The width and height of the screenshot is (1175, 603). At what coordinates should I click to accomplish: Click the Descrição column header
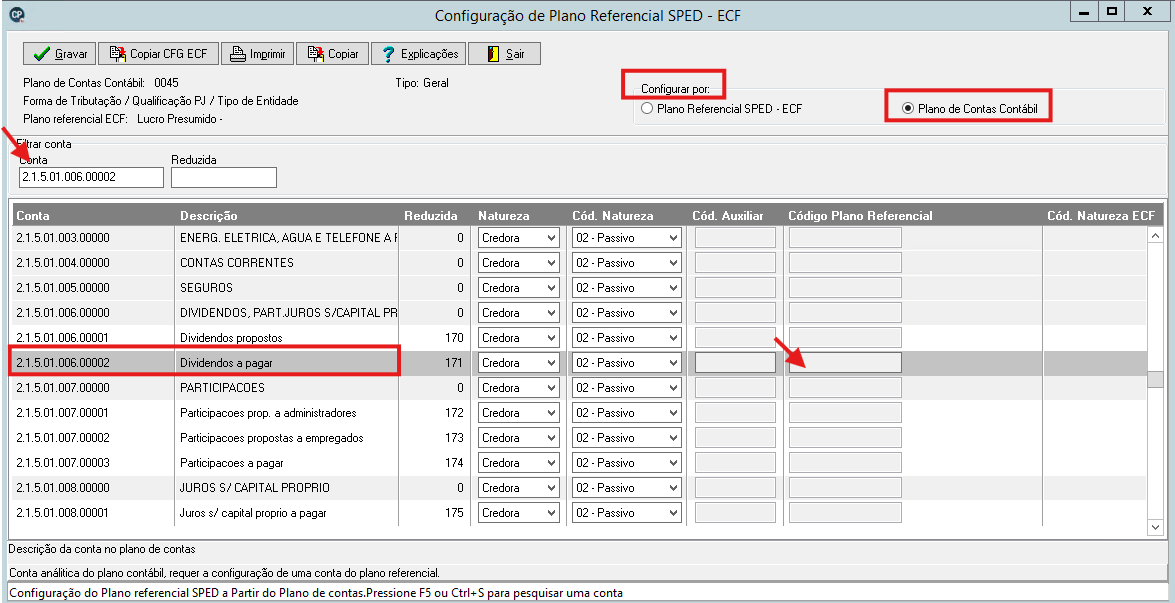(x=208, y=216)
